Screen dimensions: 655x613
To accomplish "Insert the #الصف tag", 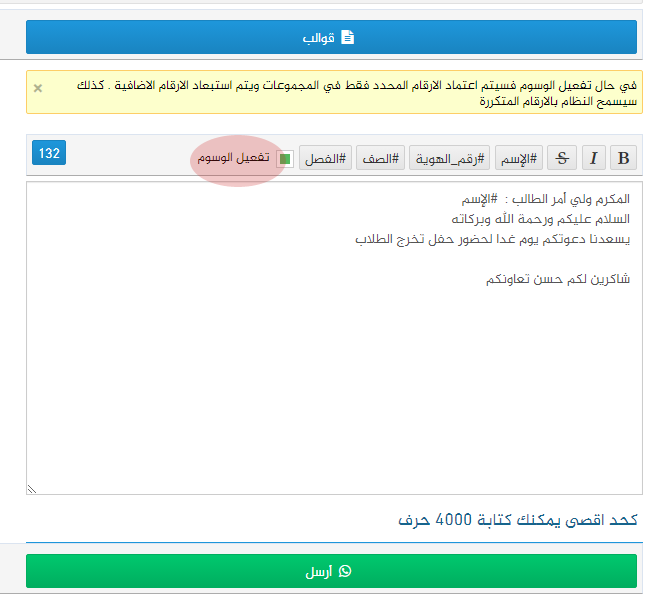I will 381,158.
